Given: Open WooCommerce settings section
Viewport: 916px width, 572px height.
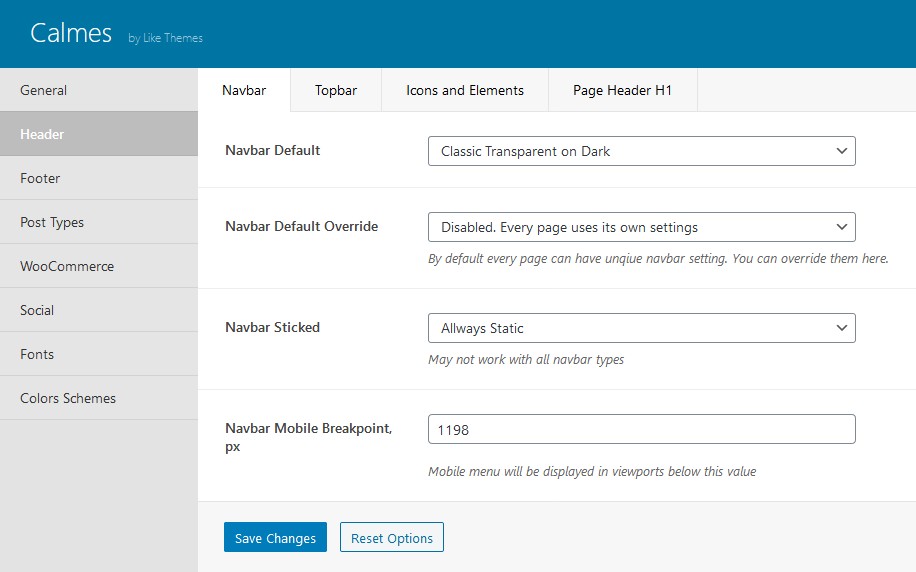Looking at the screenshot, I should pyautogui.click(x=99, y=266).
